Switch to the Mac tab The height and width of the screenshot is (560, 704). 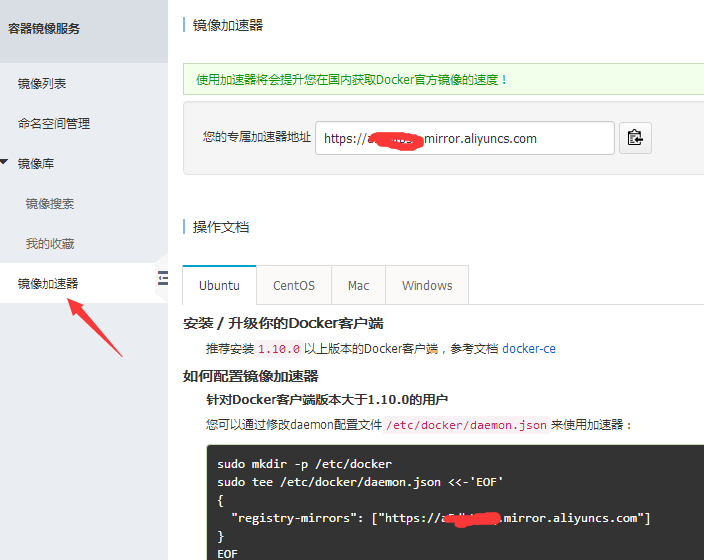pyautogui.click(x=358, y=285)
